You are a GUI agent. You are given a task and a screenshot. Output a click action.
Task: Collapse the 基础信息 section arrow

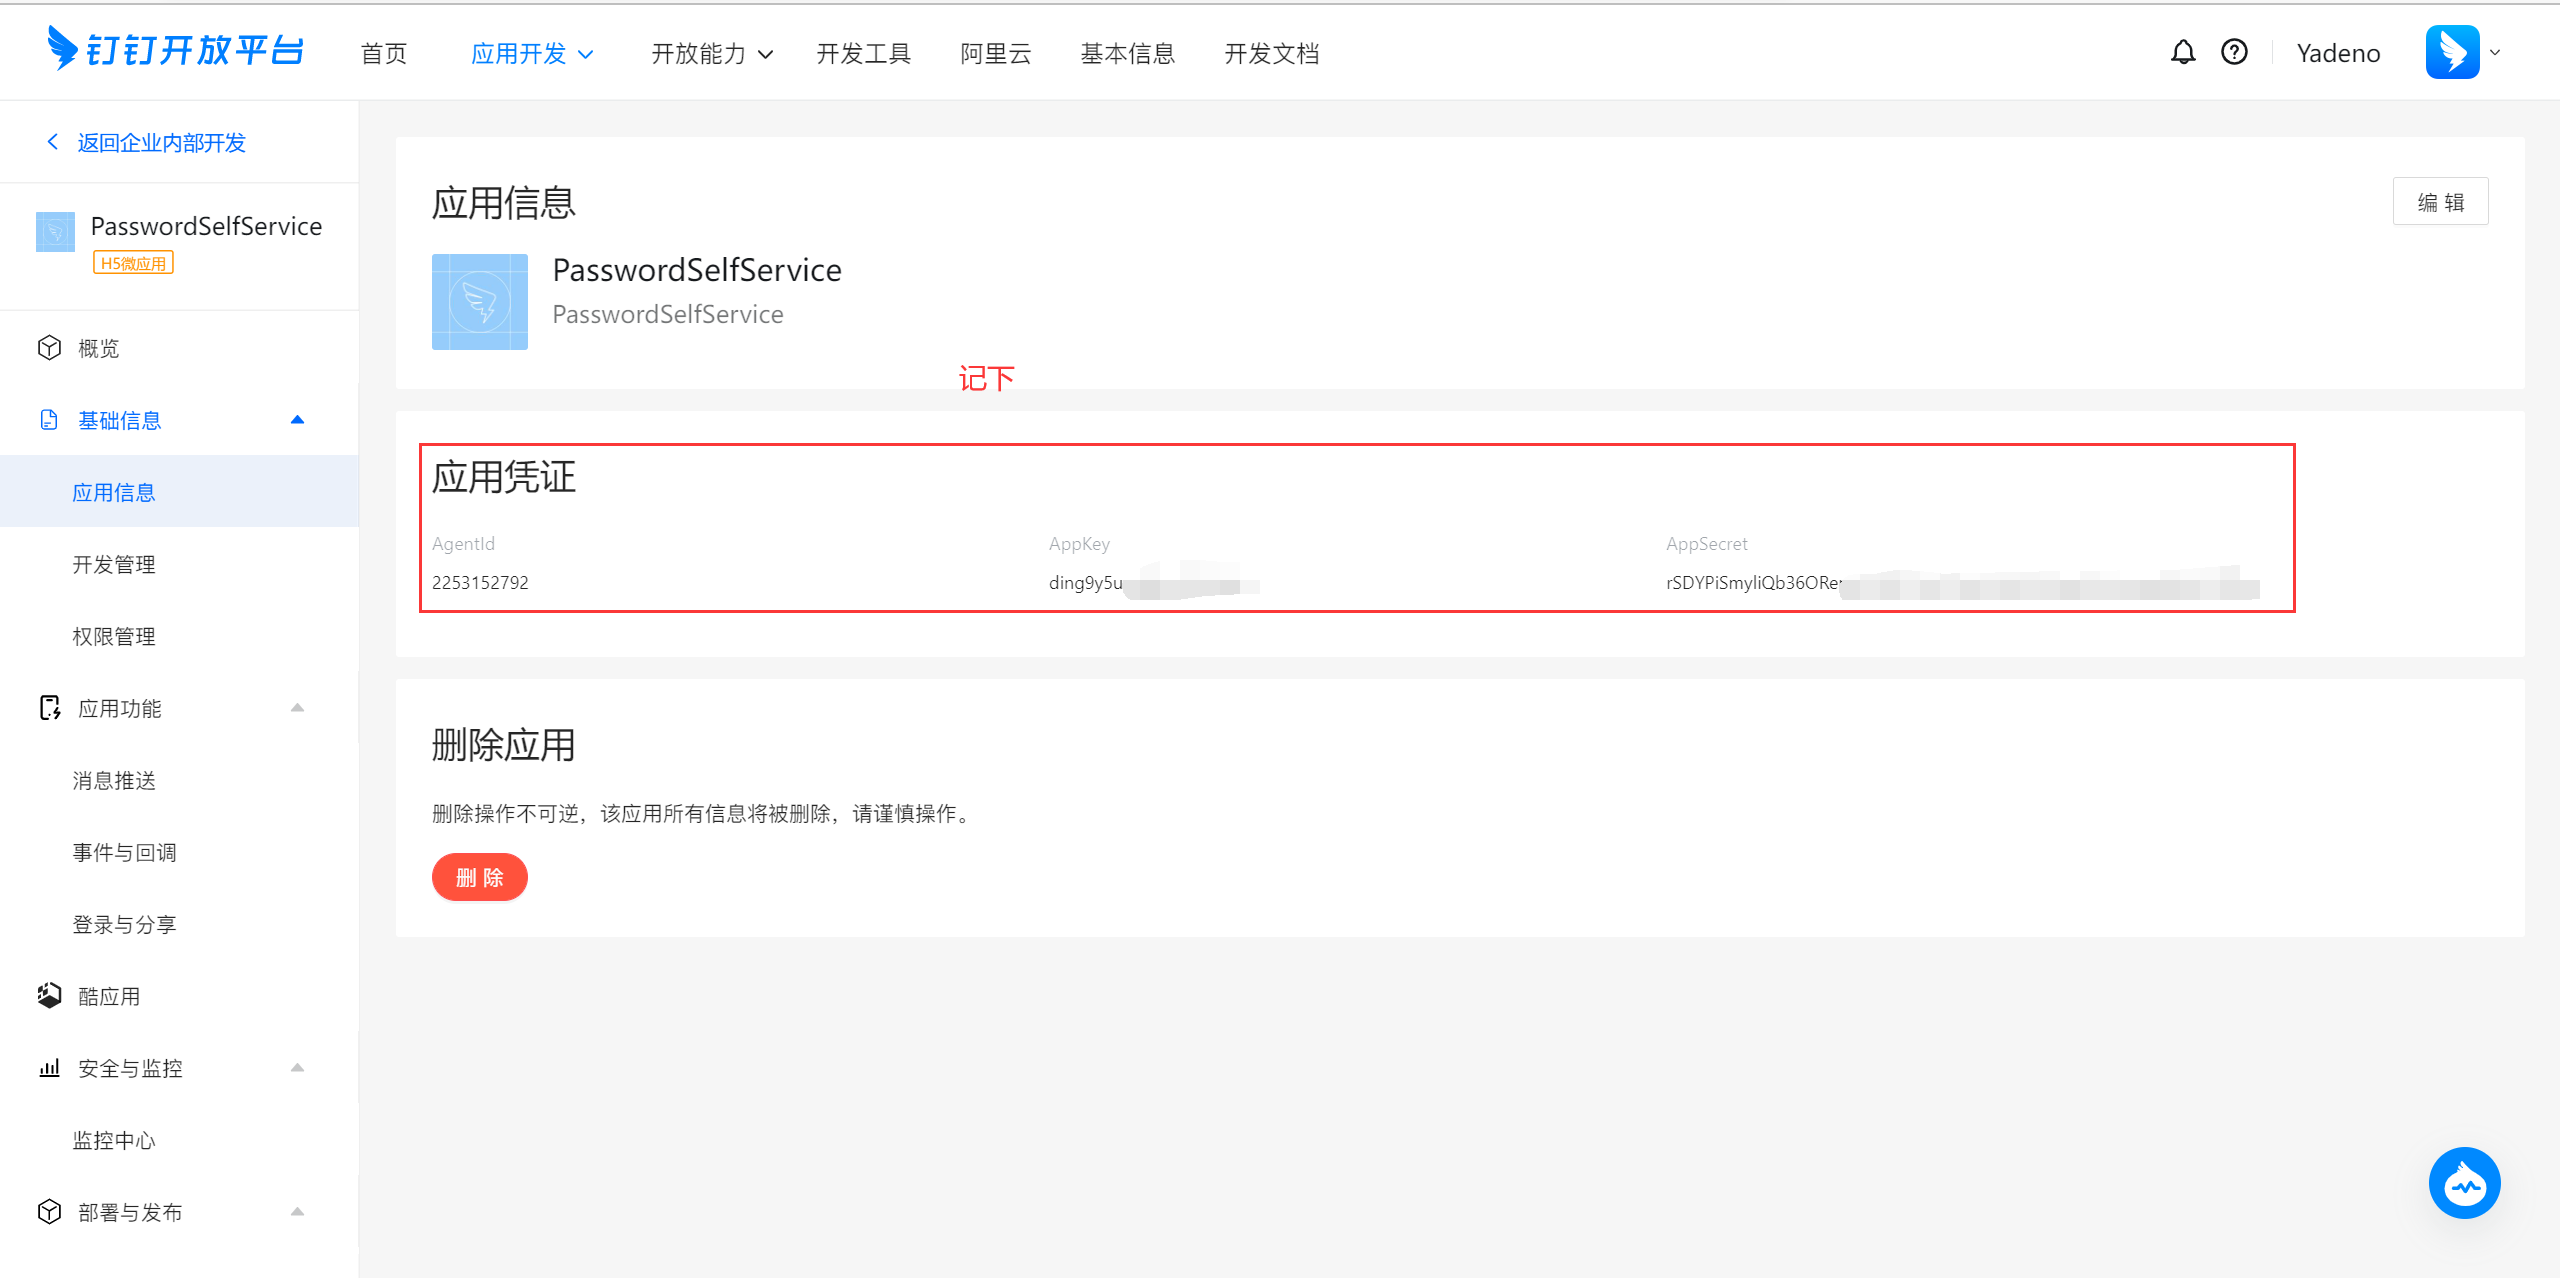point(297,420)
